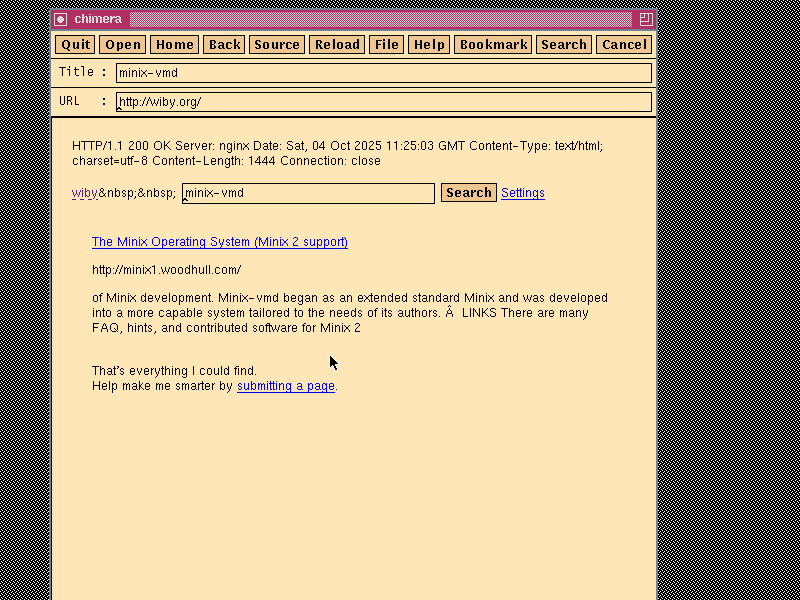800x600 pixels.
Task: Click the File toolbar button
Action: [387, 44]
